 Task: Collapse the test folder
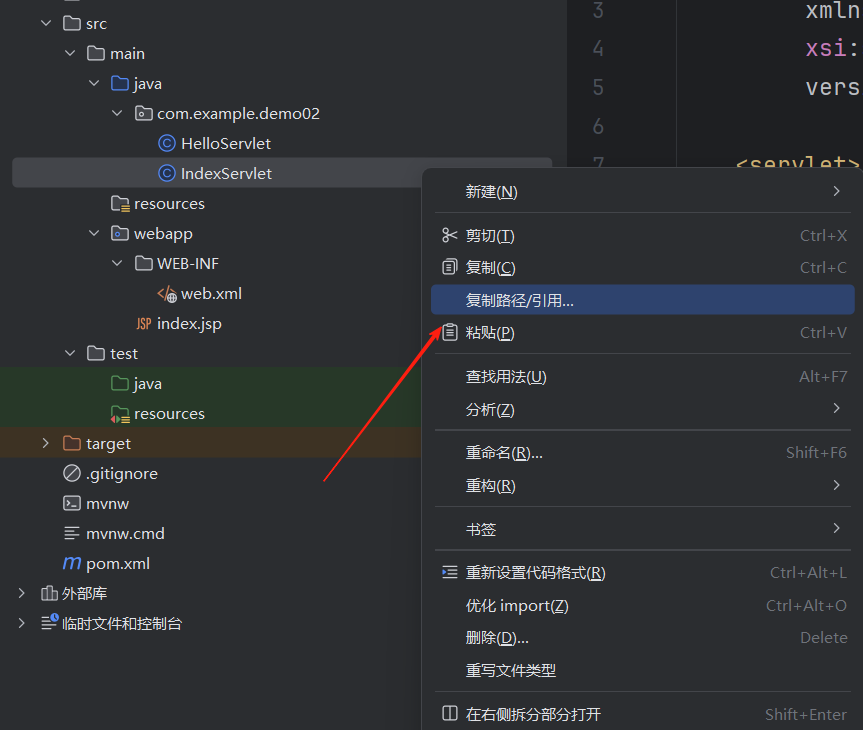(70, 353)
